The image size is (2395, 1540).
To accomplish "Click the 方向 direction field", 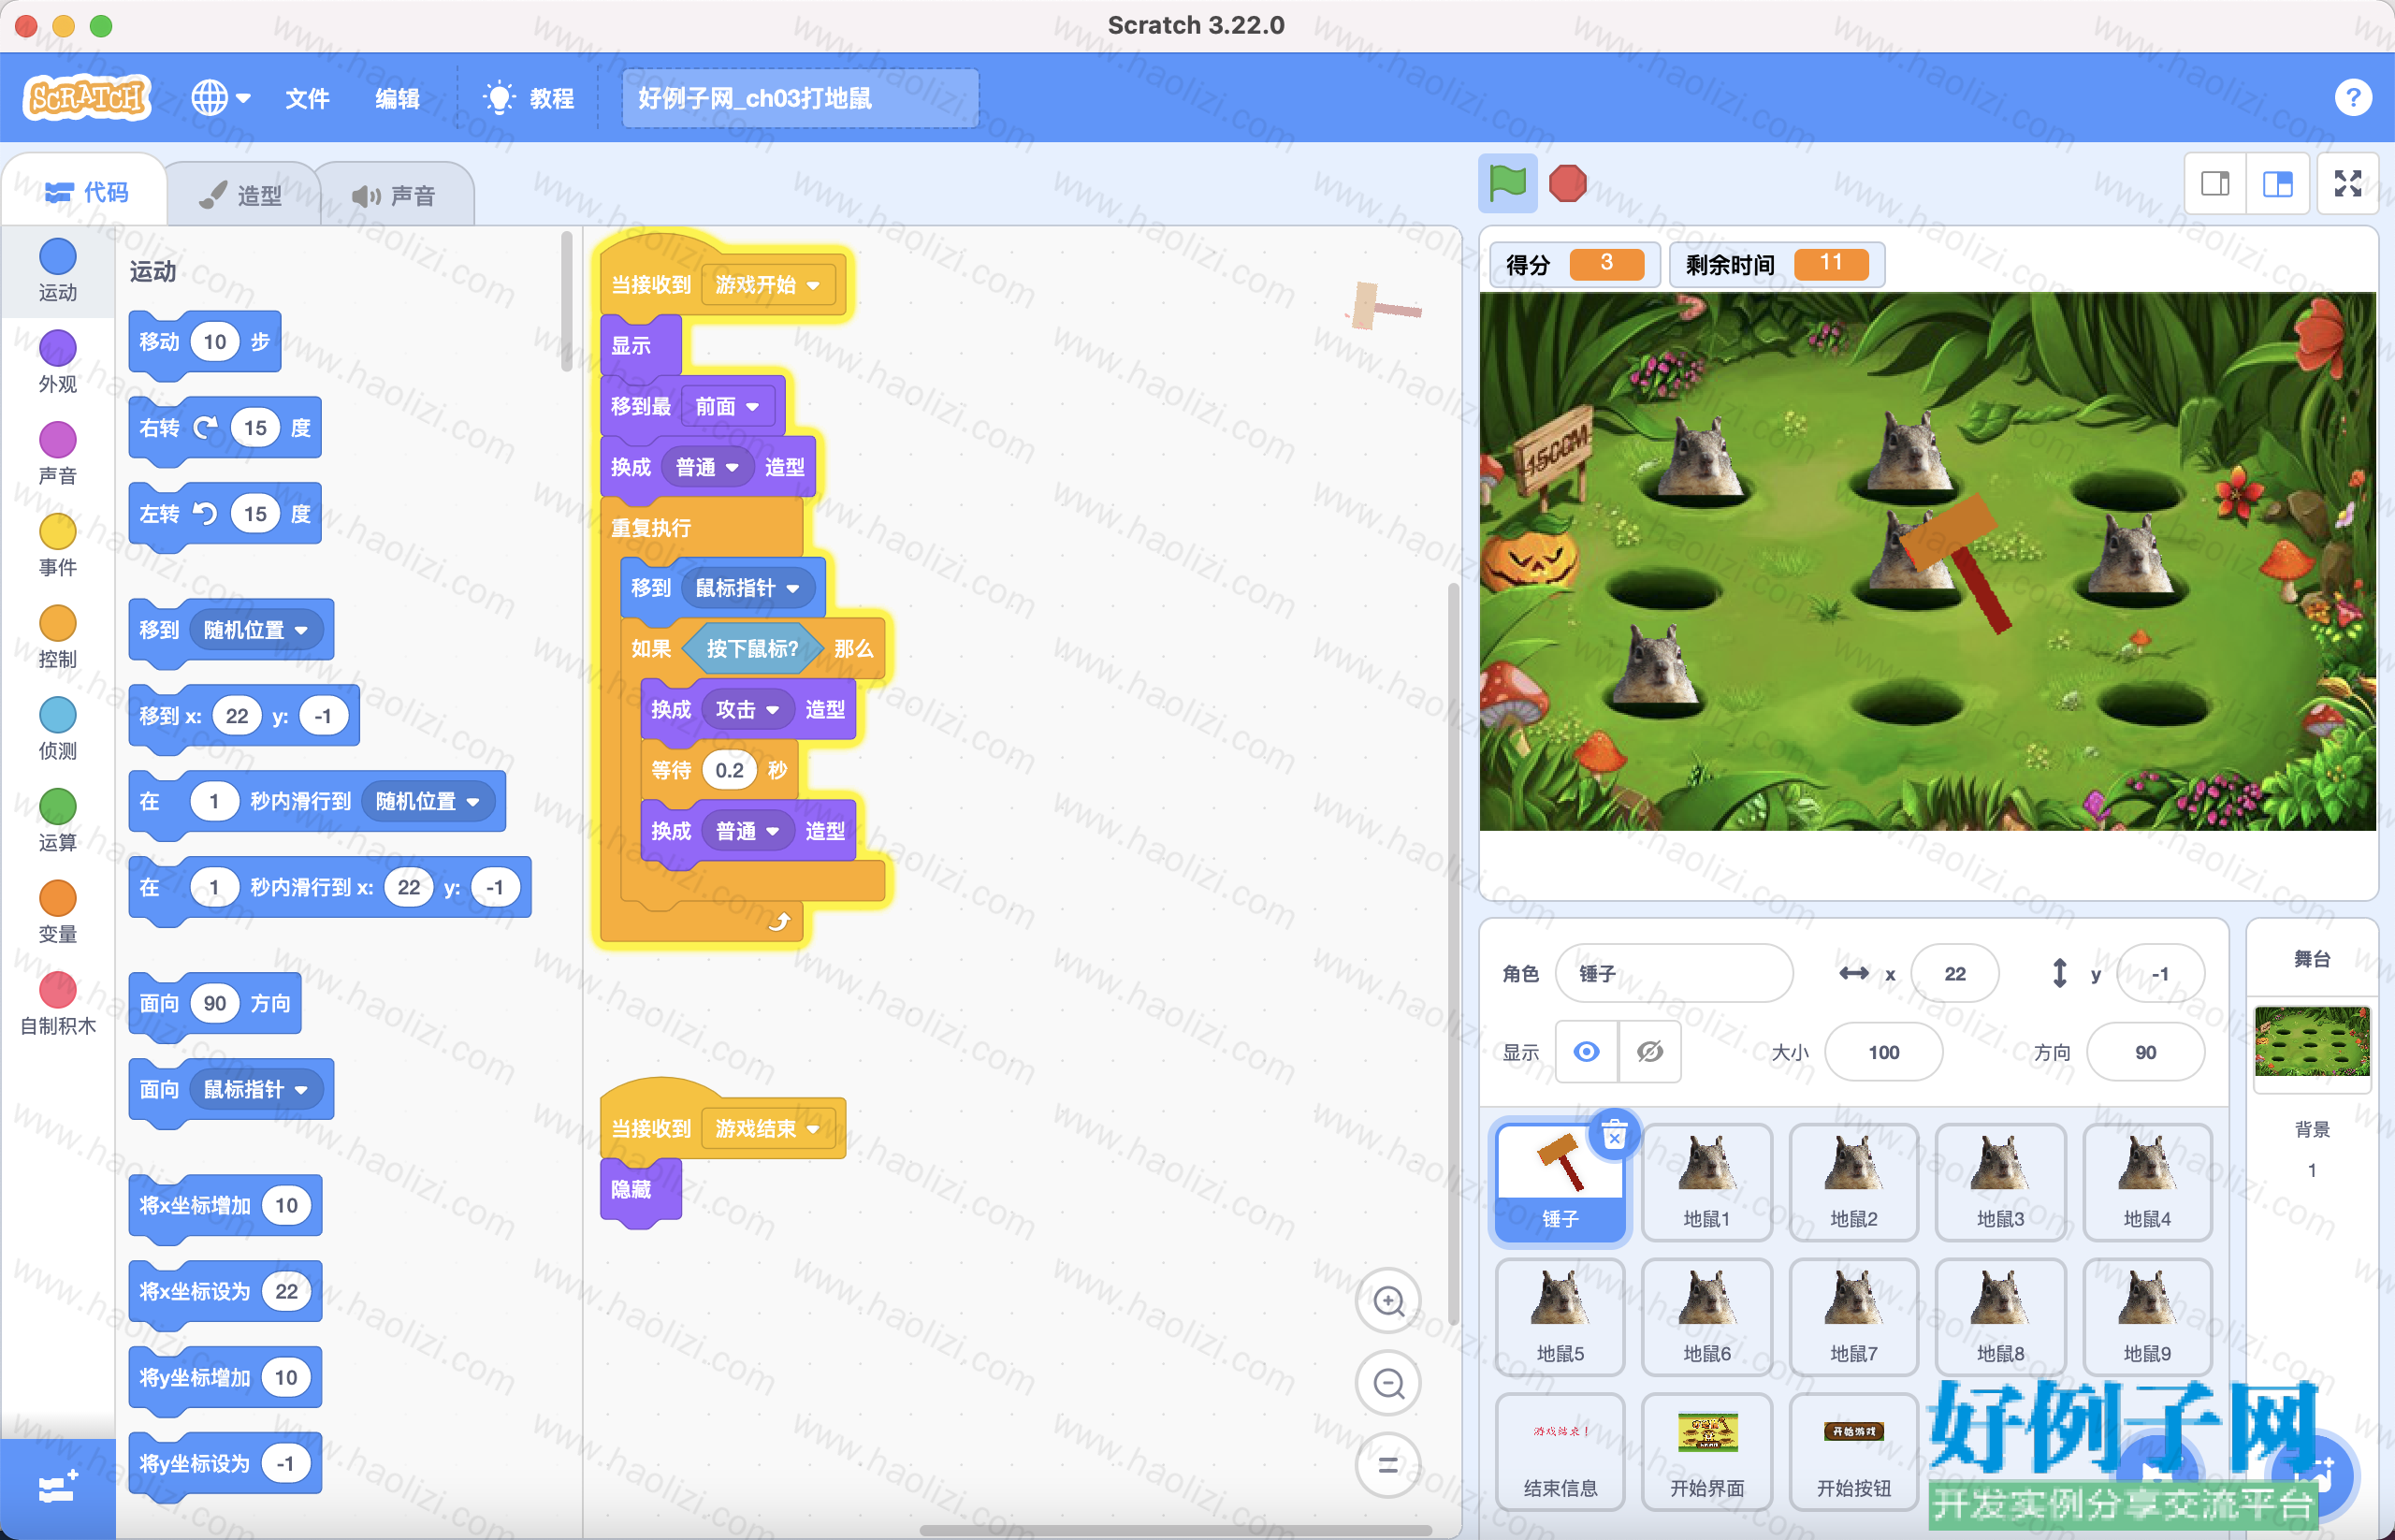I will (2145, 1052).
